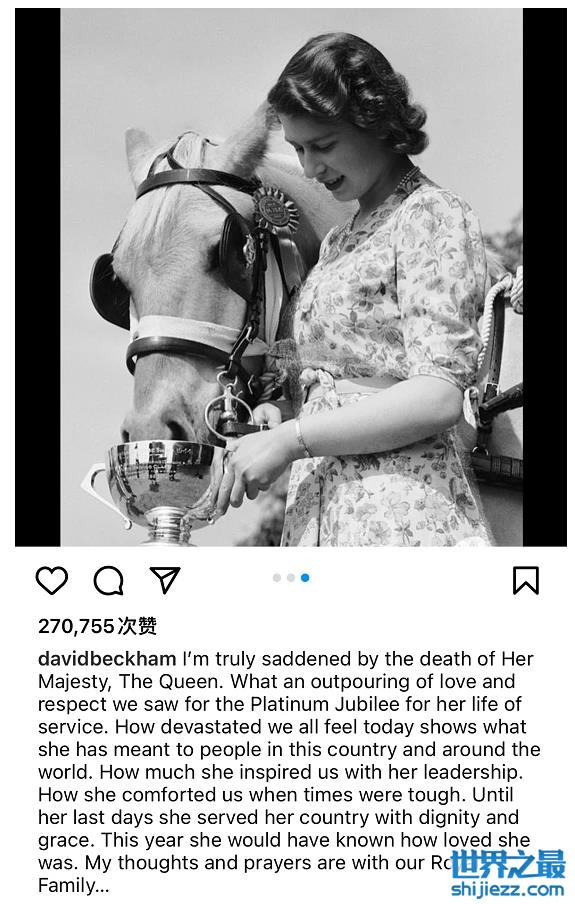
Task: View the 270,755 likes list
Action: (x=97, y=626)
